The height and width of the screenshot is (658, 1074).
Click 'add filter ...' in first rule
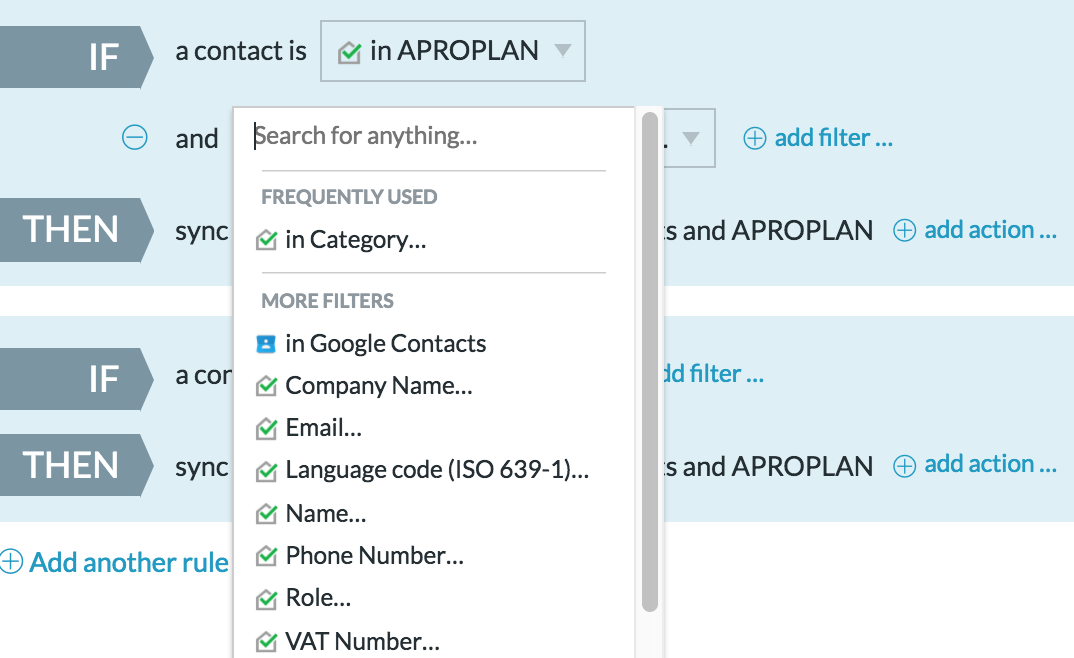tap(834, 138)
